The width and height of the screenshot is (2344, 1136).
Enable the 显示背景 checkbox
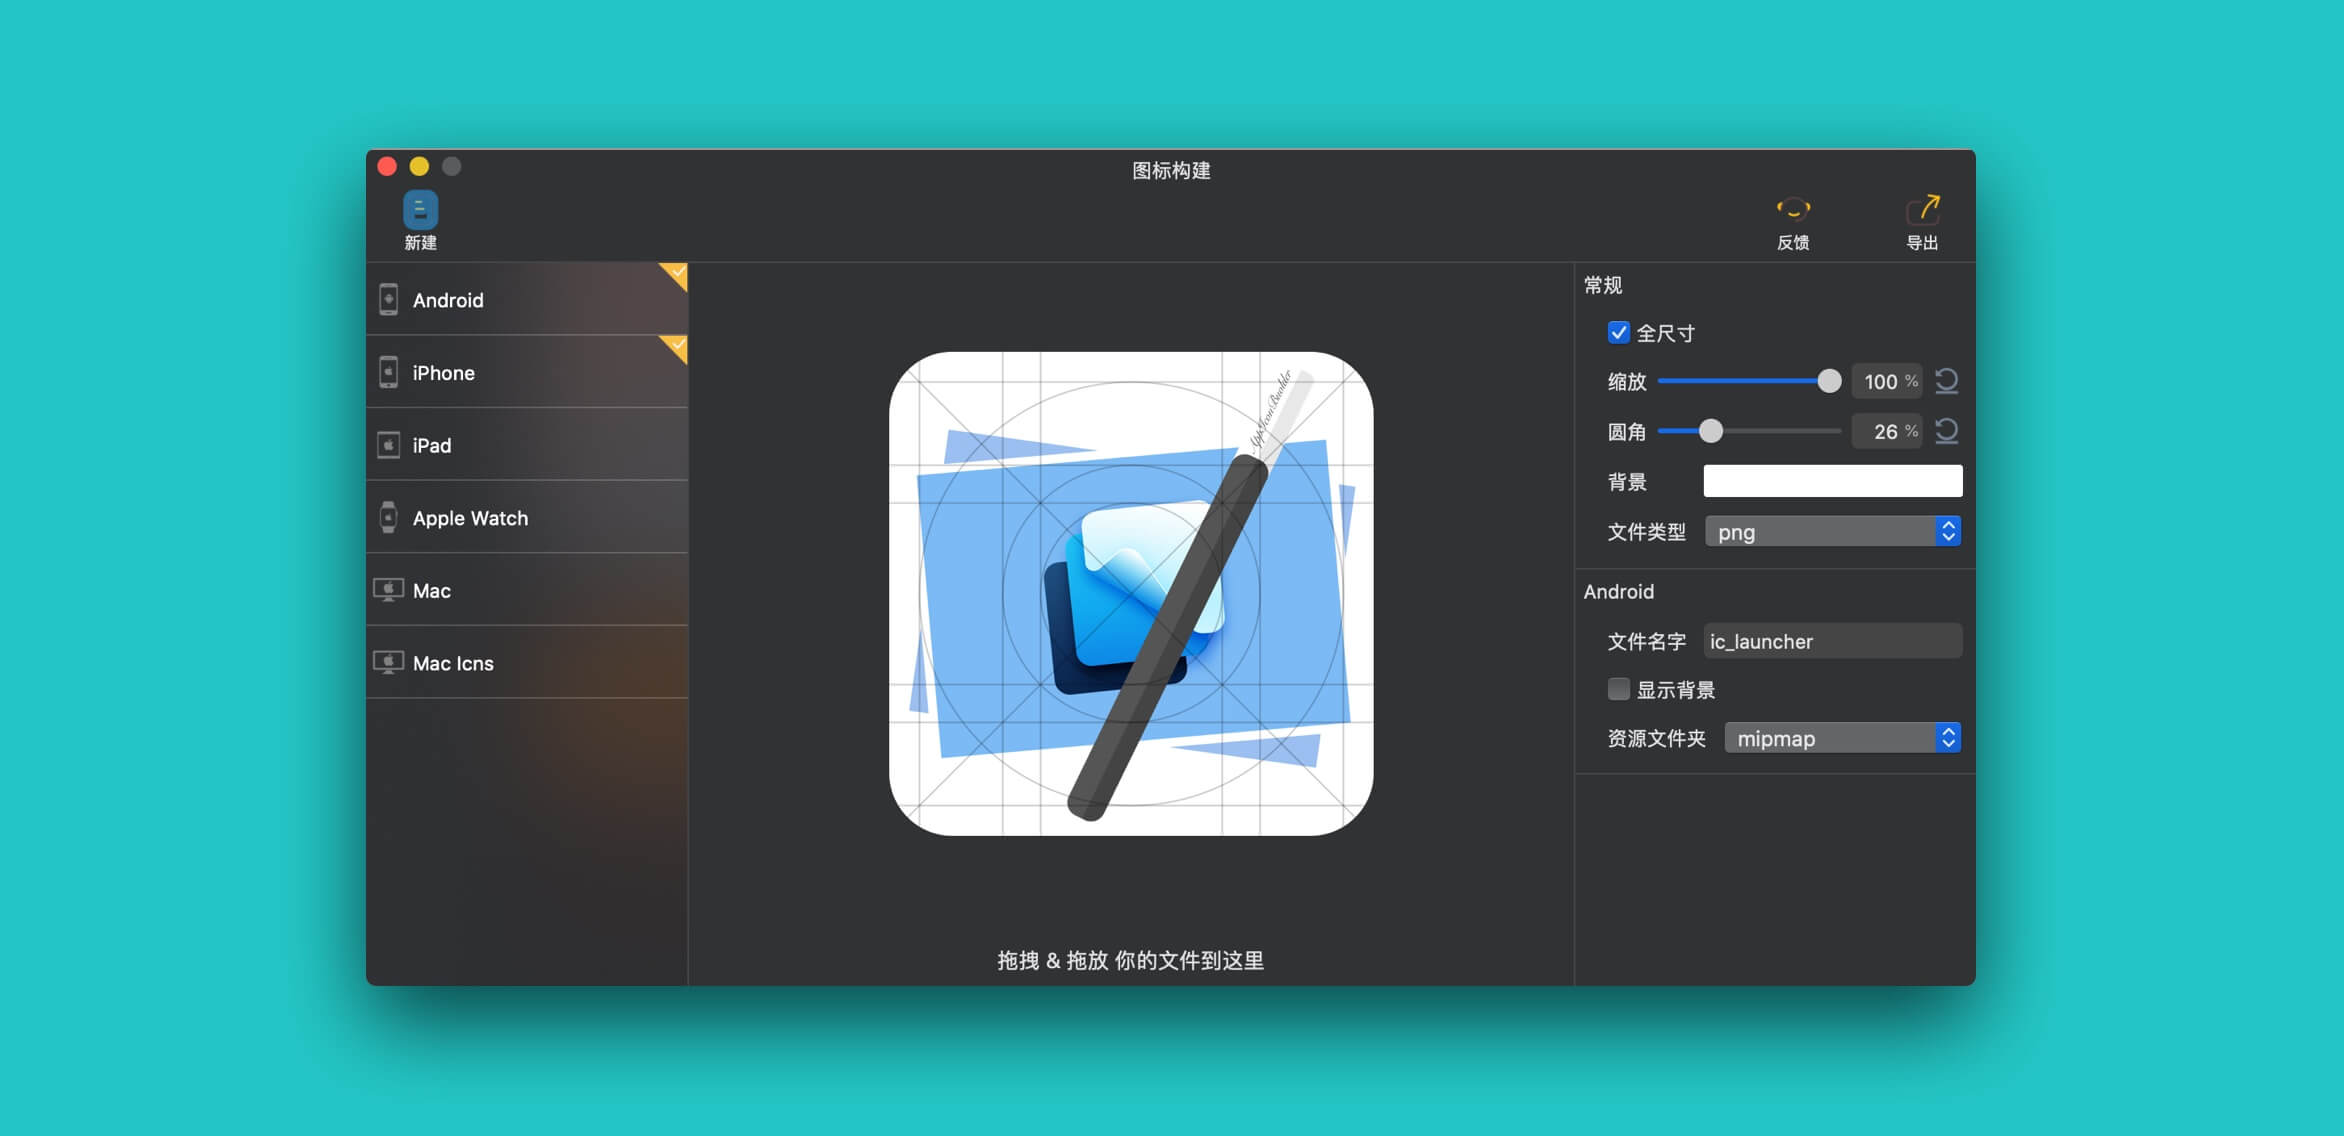click(1618, 689)
